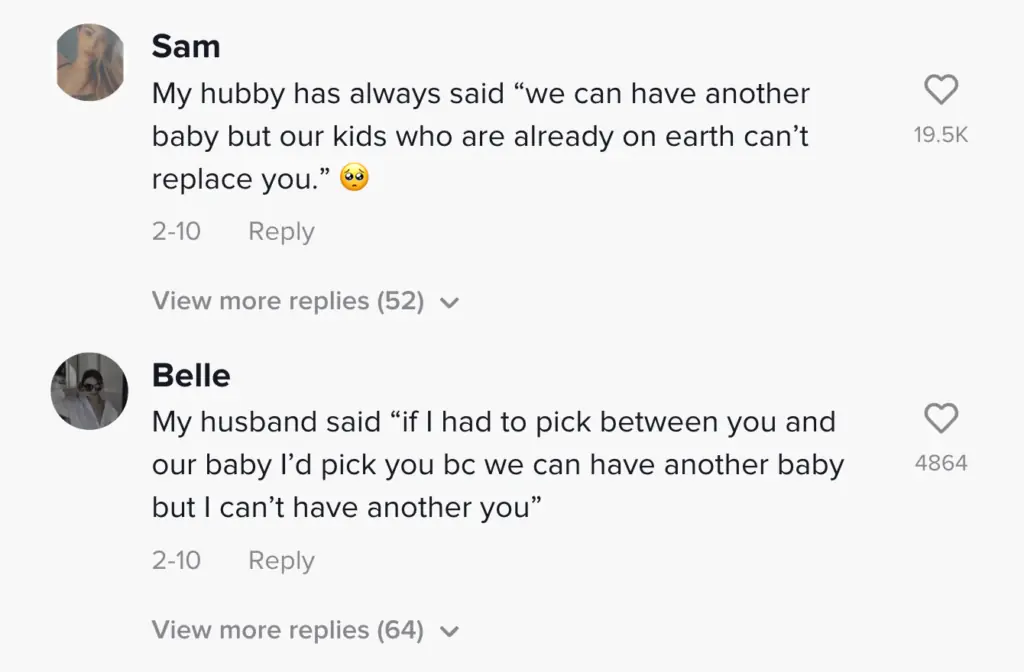The width and height of the screenshot is (1024, 672).
Task: Expand the chevron beside 64 replies
Action: [x=449, y=632]
